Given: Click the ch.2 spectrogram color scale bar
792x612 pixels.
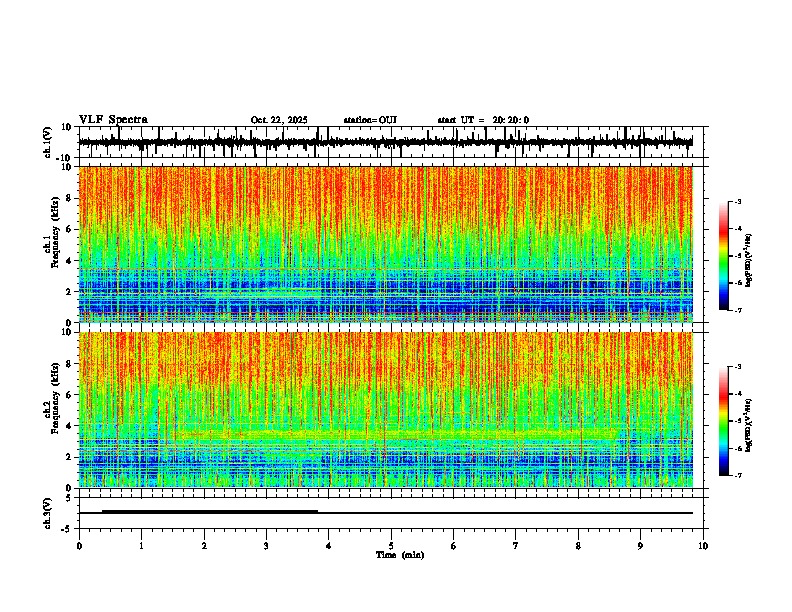Looking at the screenshot, I should (x=724, y=421).
